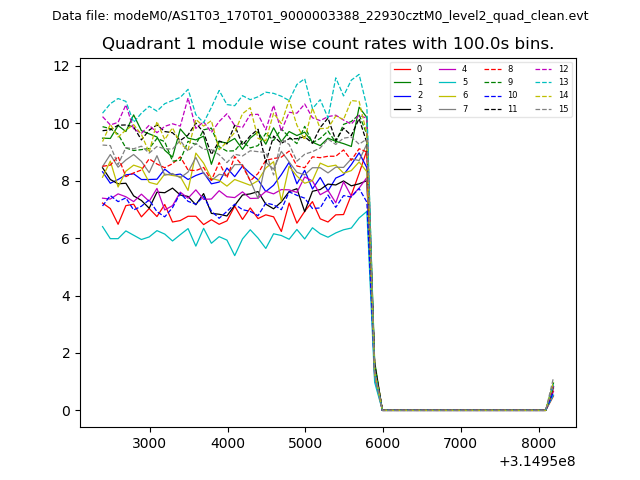Click the y-axis tick label 12
Viewport: 640px width, 480px height.
point(62,66)
